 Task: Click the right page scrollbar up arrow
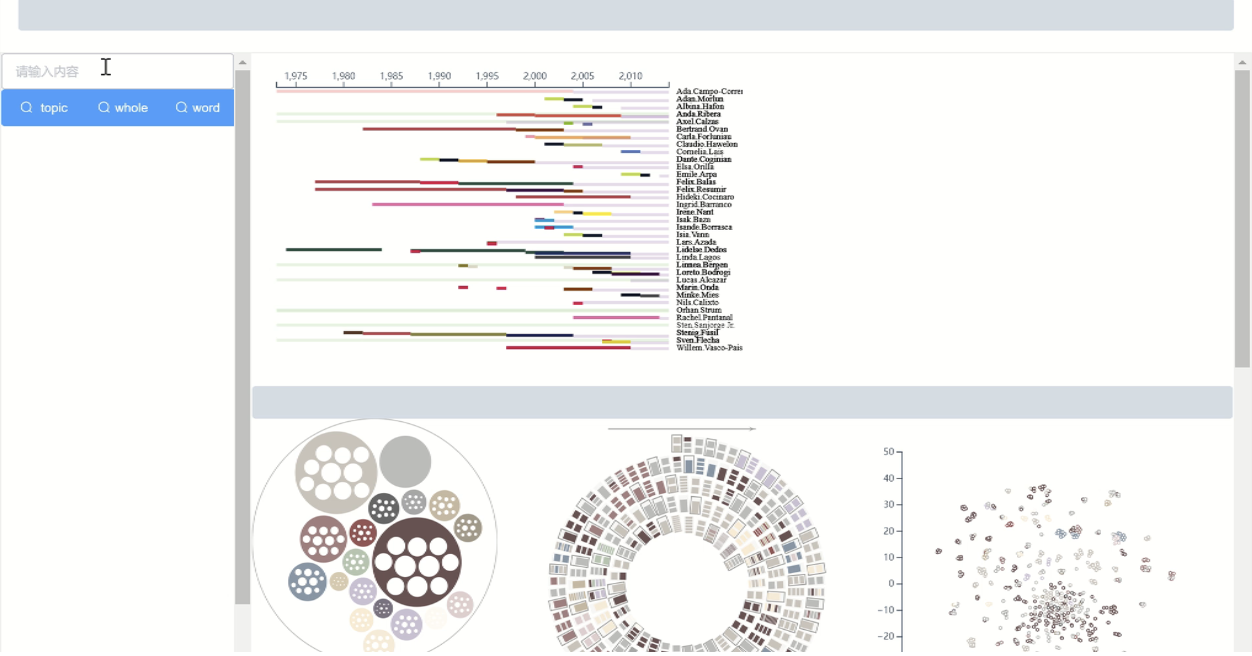(x=1242, y=62)
